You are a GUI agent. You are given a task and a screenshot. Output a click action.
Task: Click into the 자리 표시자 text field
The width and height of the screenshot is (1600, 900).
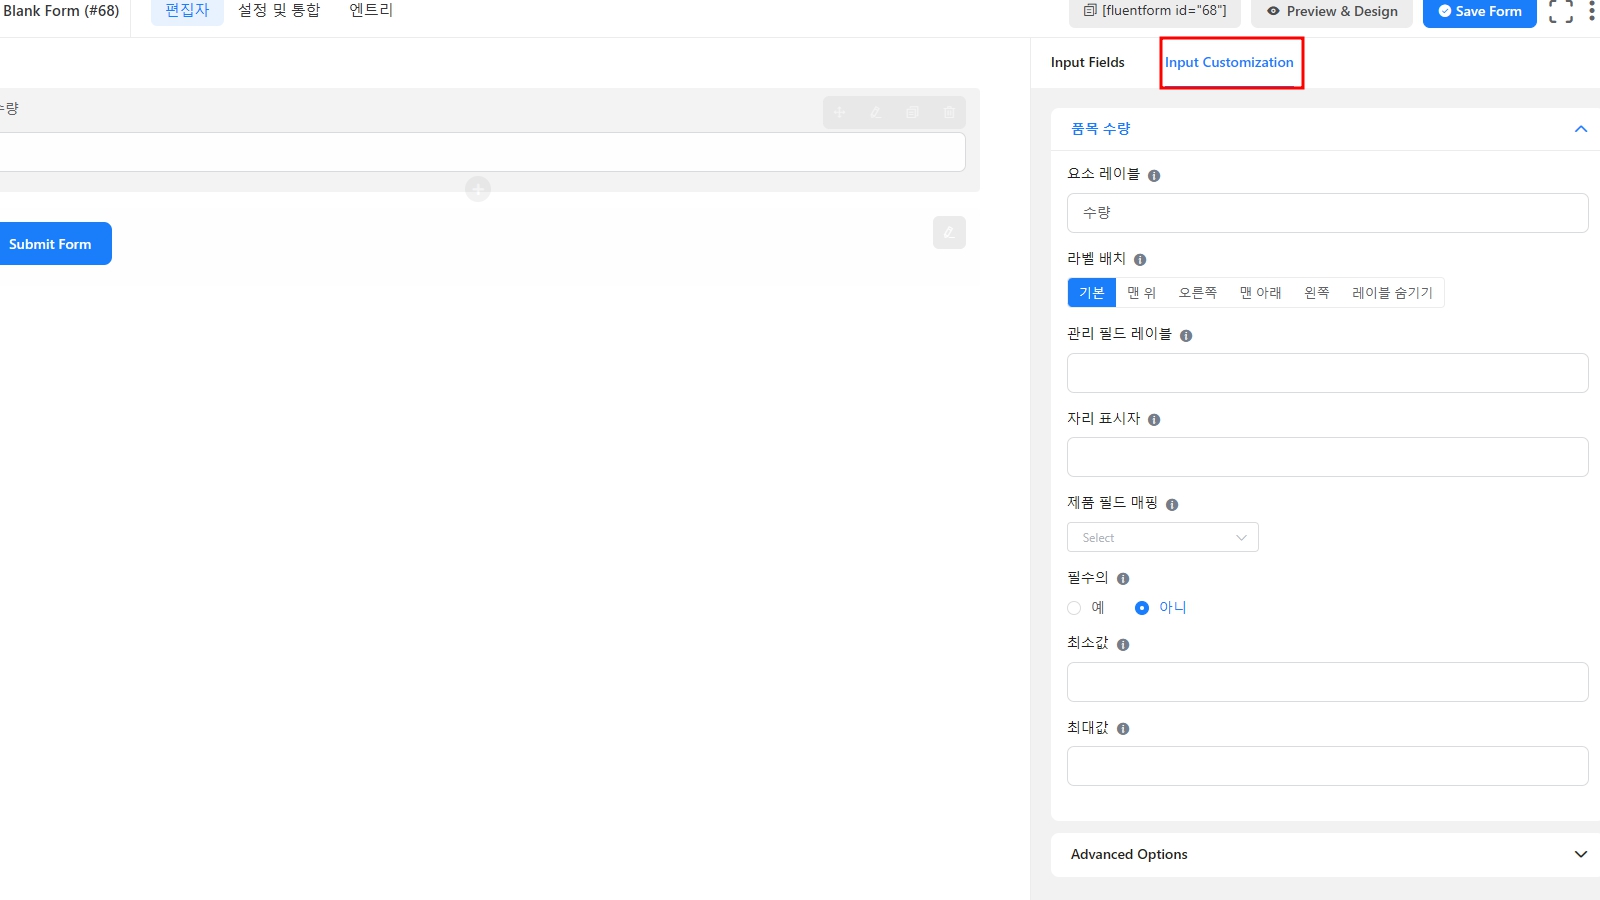tap(1327, 457)
